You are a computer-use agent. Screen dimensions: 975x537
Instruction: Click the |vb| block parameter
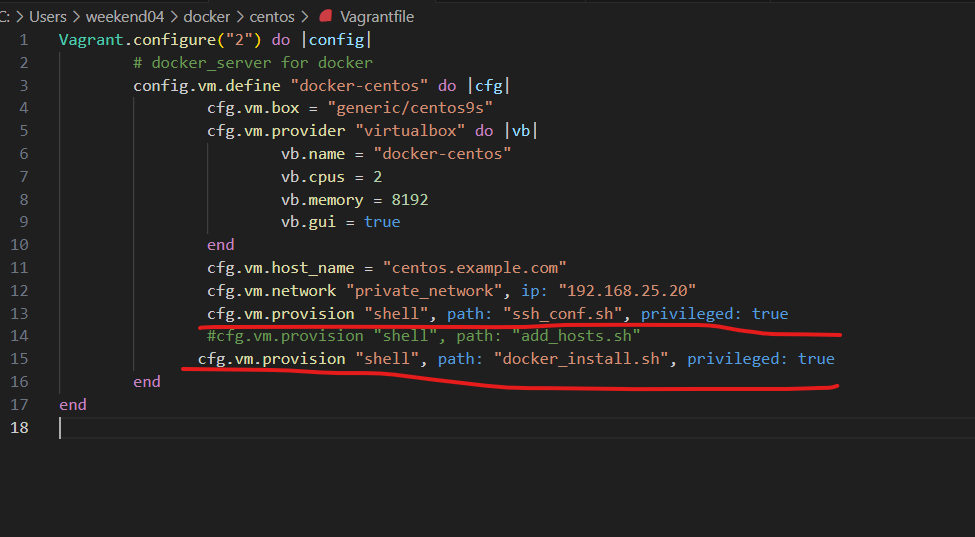520,131
